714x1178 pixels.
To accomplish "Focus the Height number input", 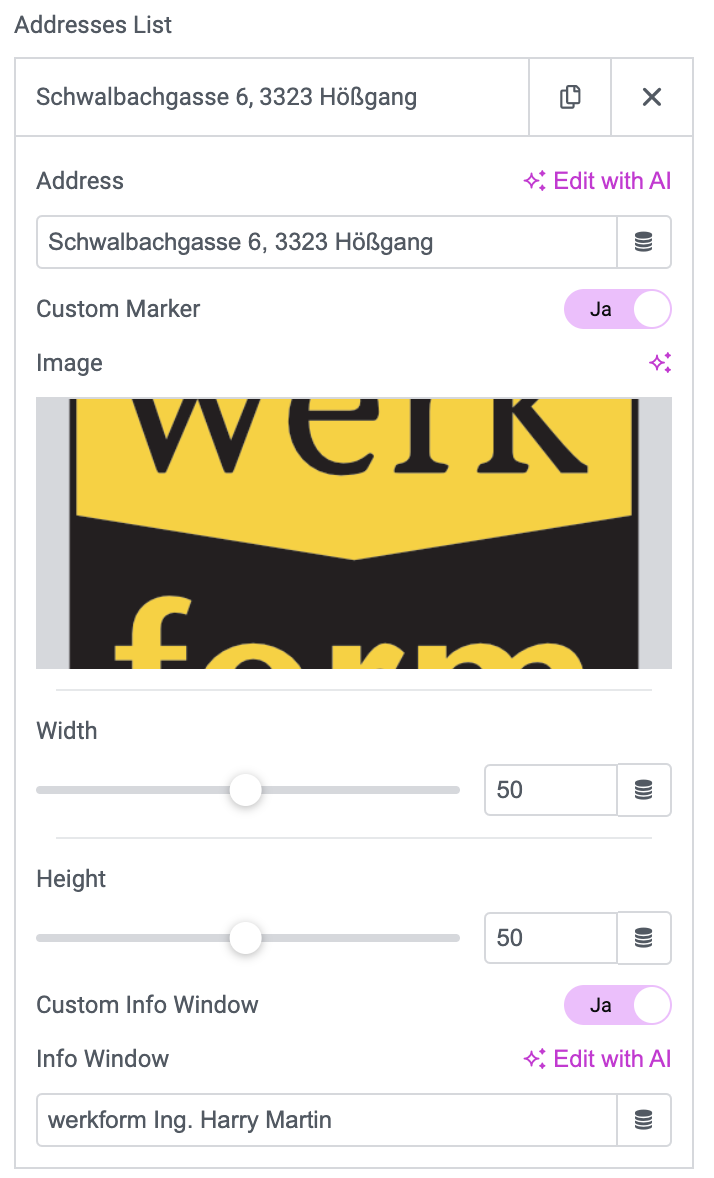I will tap(551, 938).
